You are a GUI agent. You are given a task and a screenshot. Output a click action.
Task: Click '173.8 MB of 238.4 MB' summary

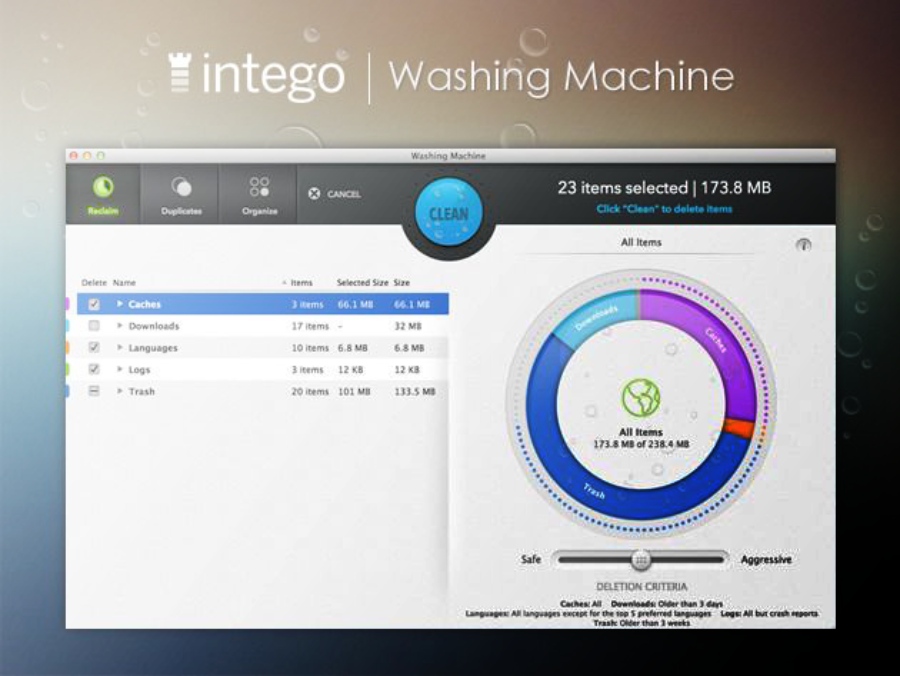[641, 444]
